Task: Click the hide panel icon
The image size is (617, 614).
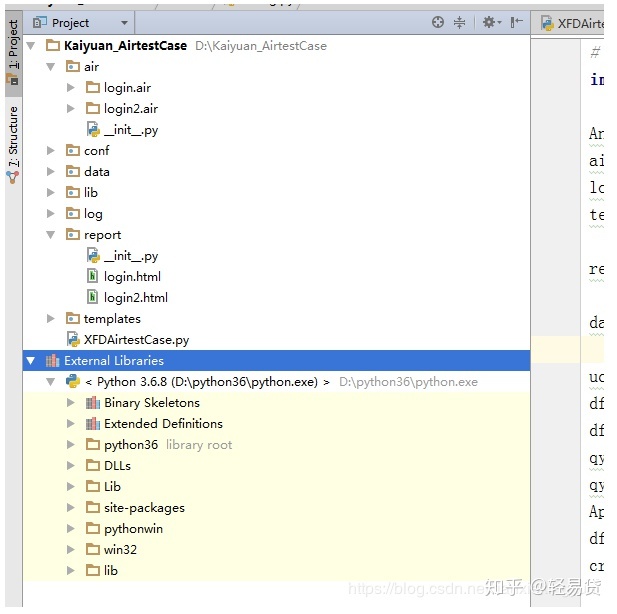Action: point(516,22)
